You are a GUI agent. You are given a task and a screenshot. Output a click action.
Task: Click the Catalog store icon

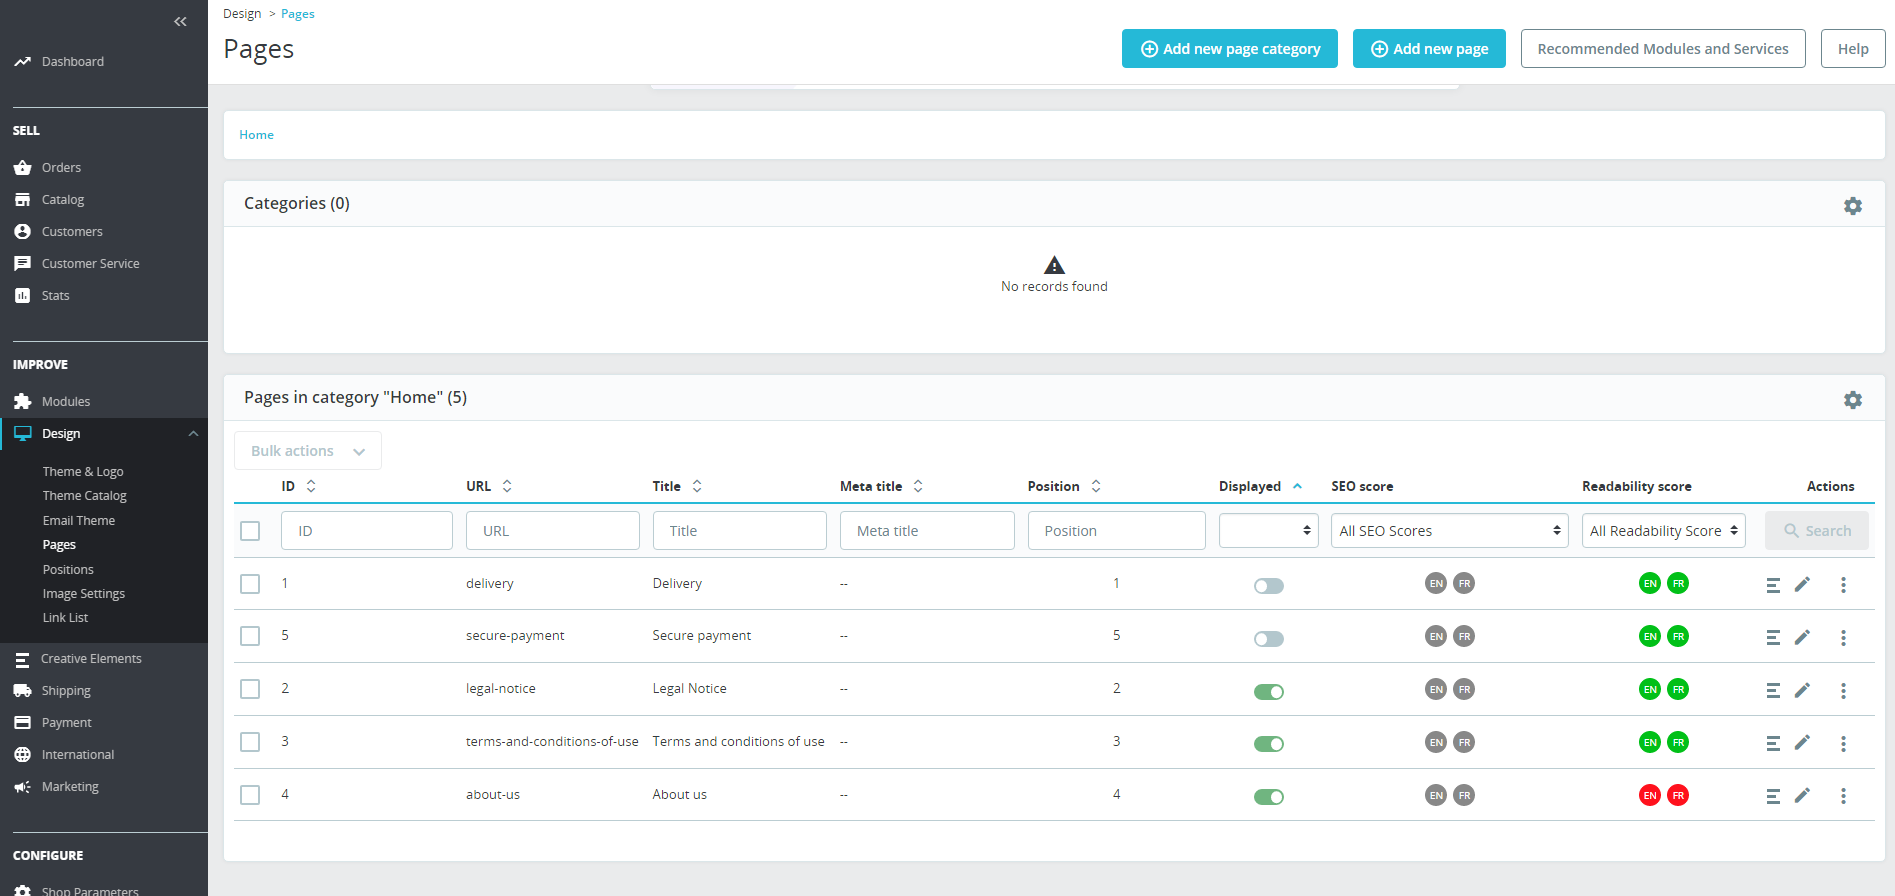tap(22, 199)
